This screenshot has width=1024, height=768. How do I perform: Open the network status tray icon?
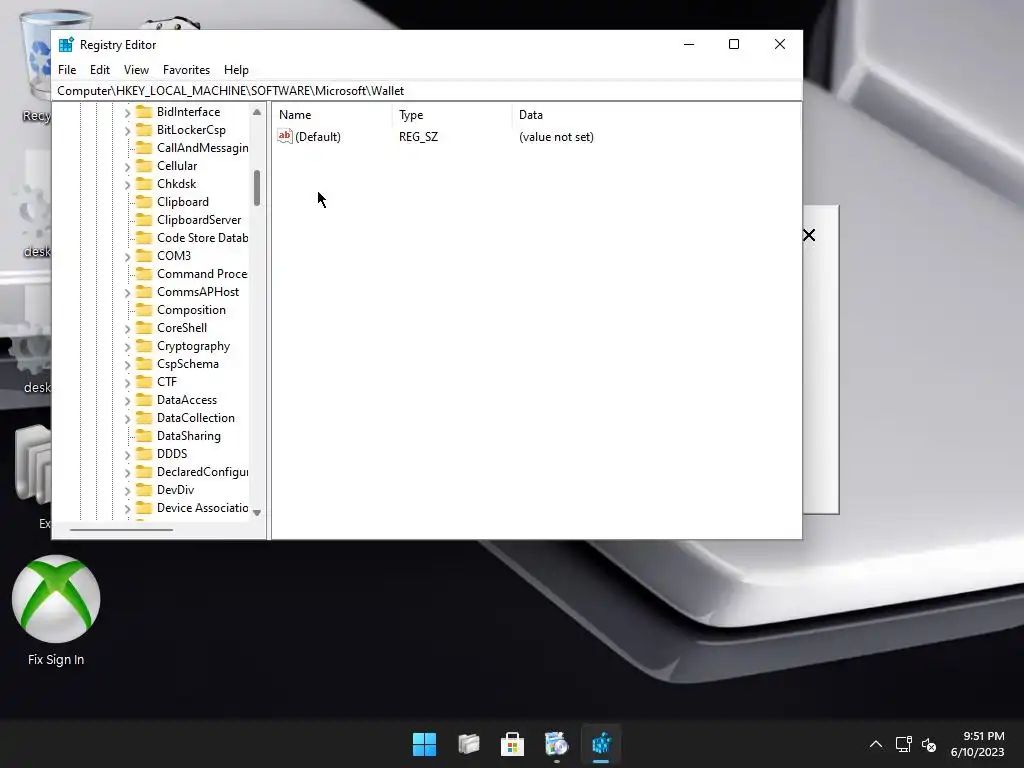click(x=904, y=744)
